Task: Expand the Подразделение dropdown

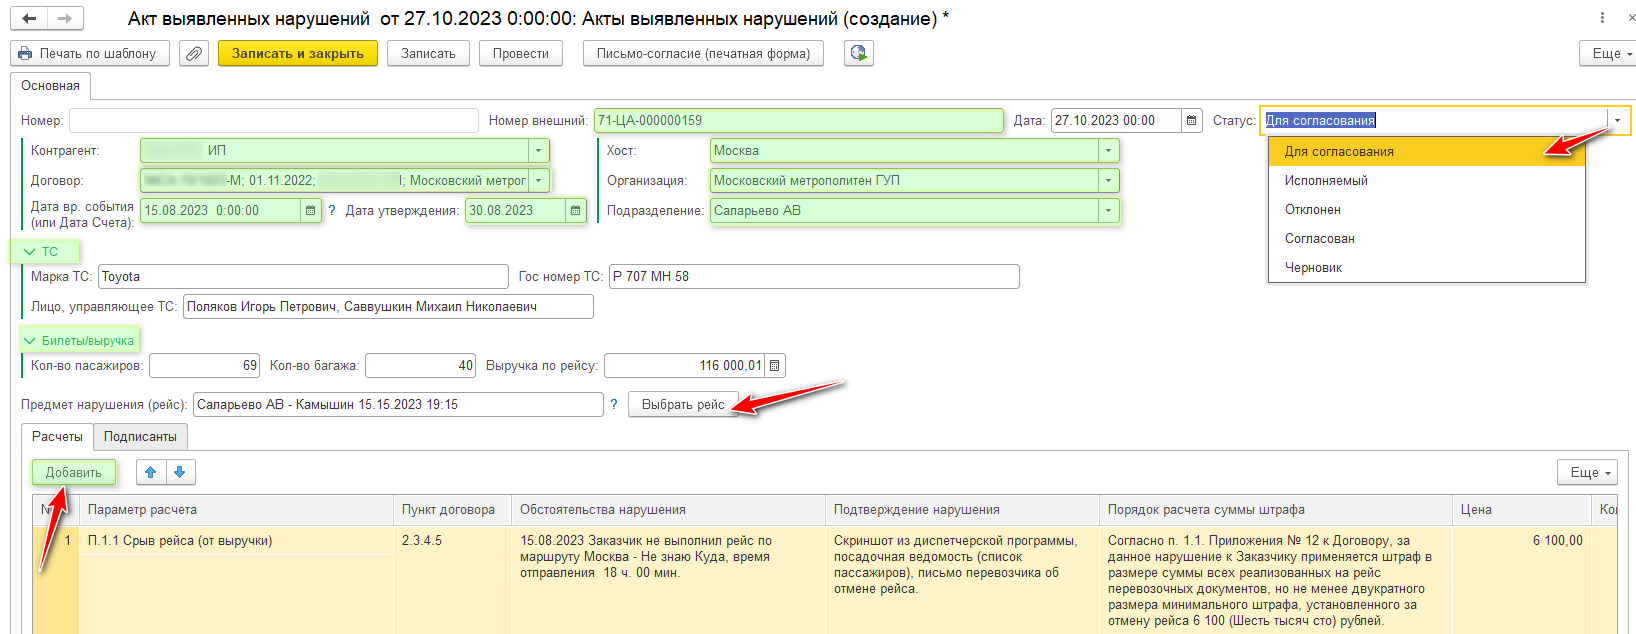Action: click(x=1108, y=211)
